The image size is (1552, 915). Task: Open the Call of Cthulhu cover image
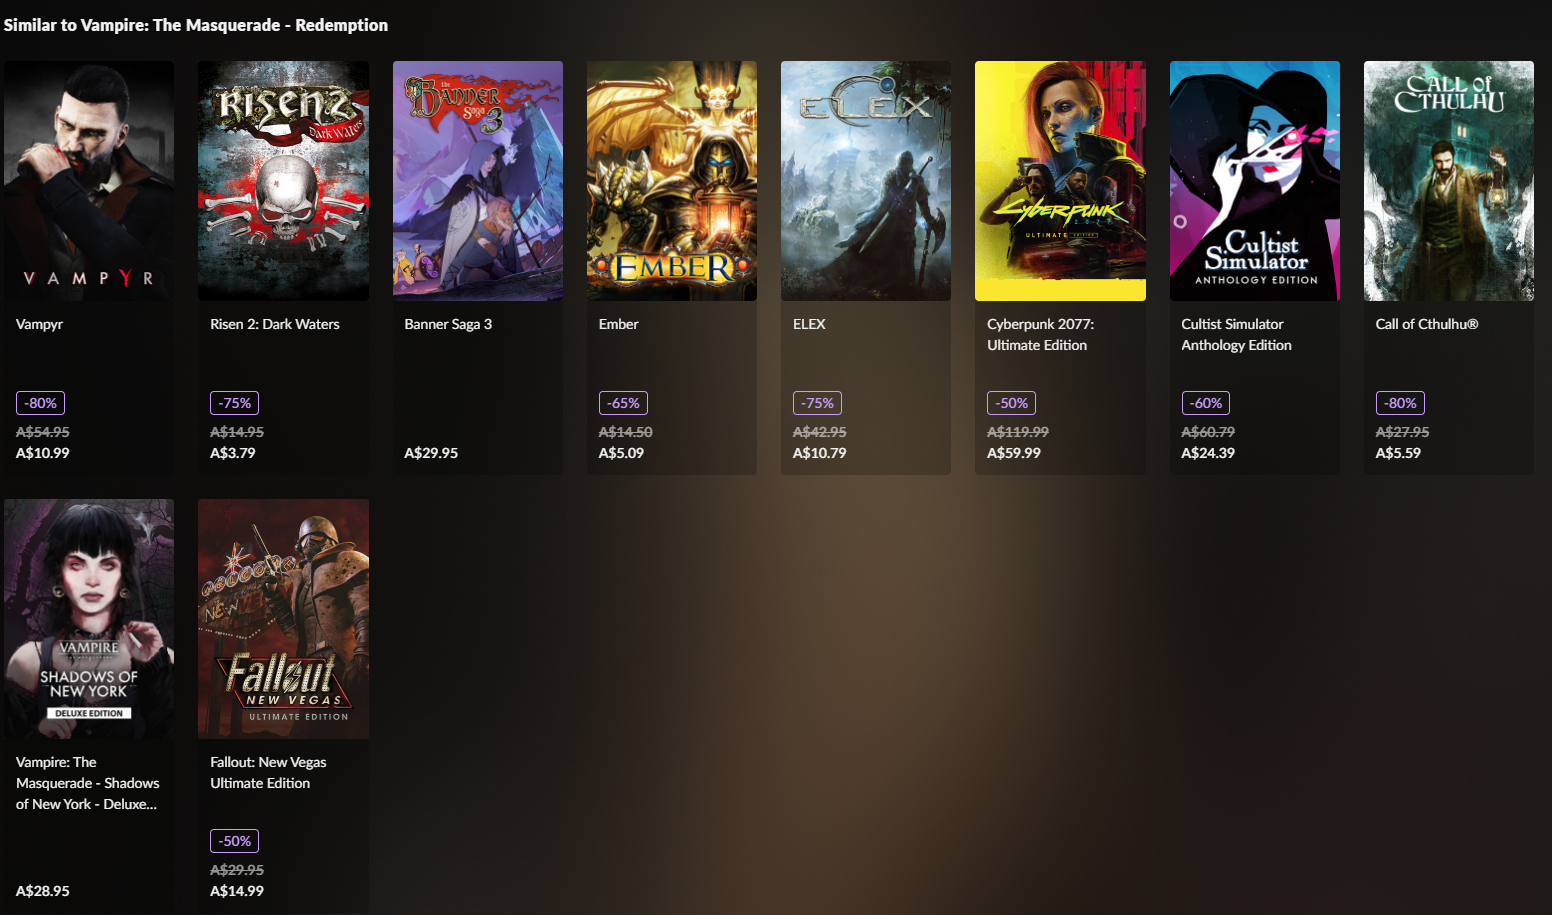coord(1449,181)
